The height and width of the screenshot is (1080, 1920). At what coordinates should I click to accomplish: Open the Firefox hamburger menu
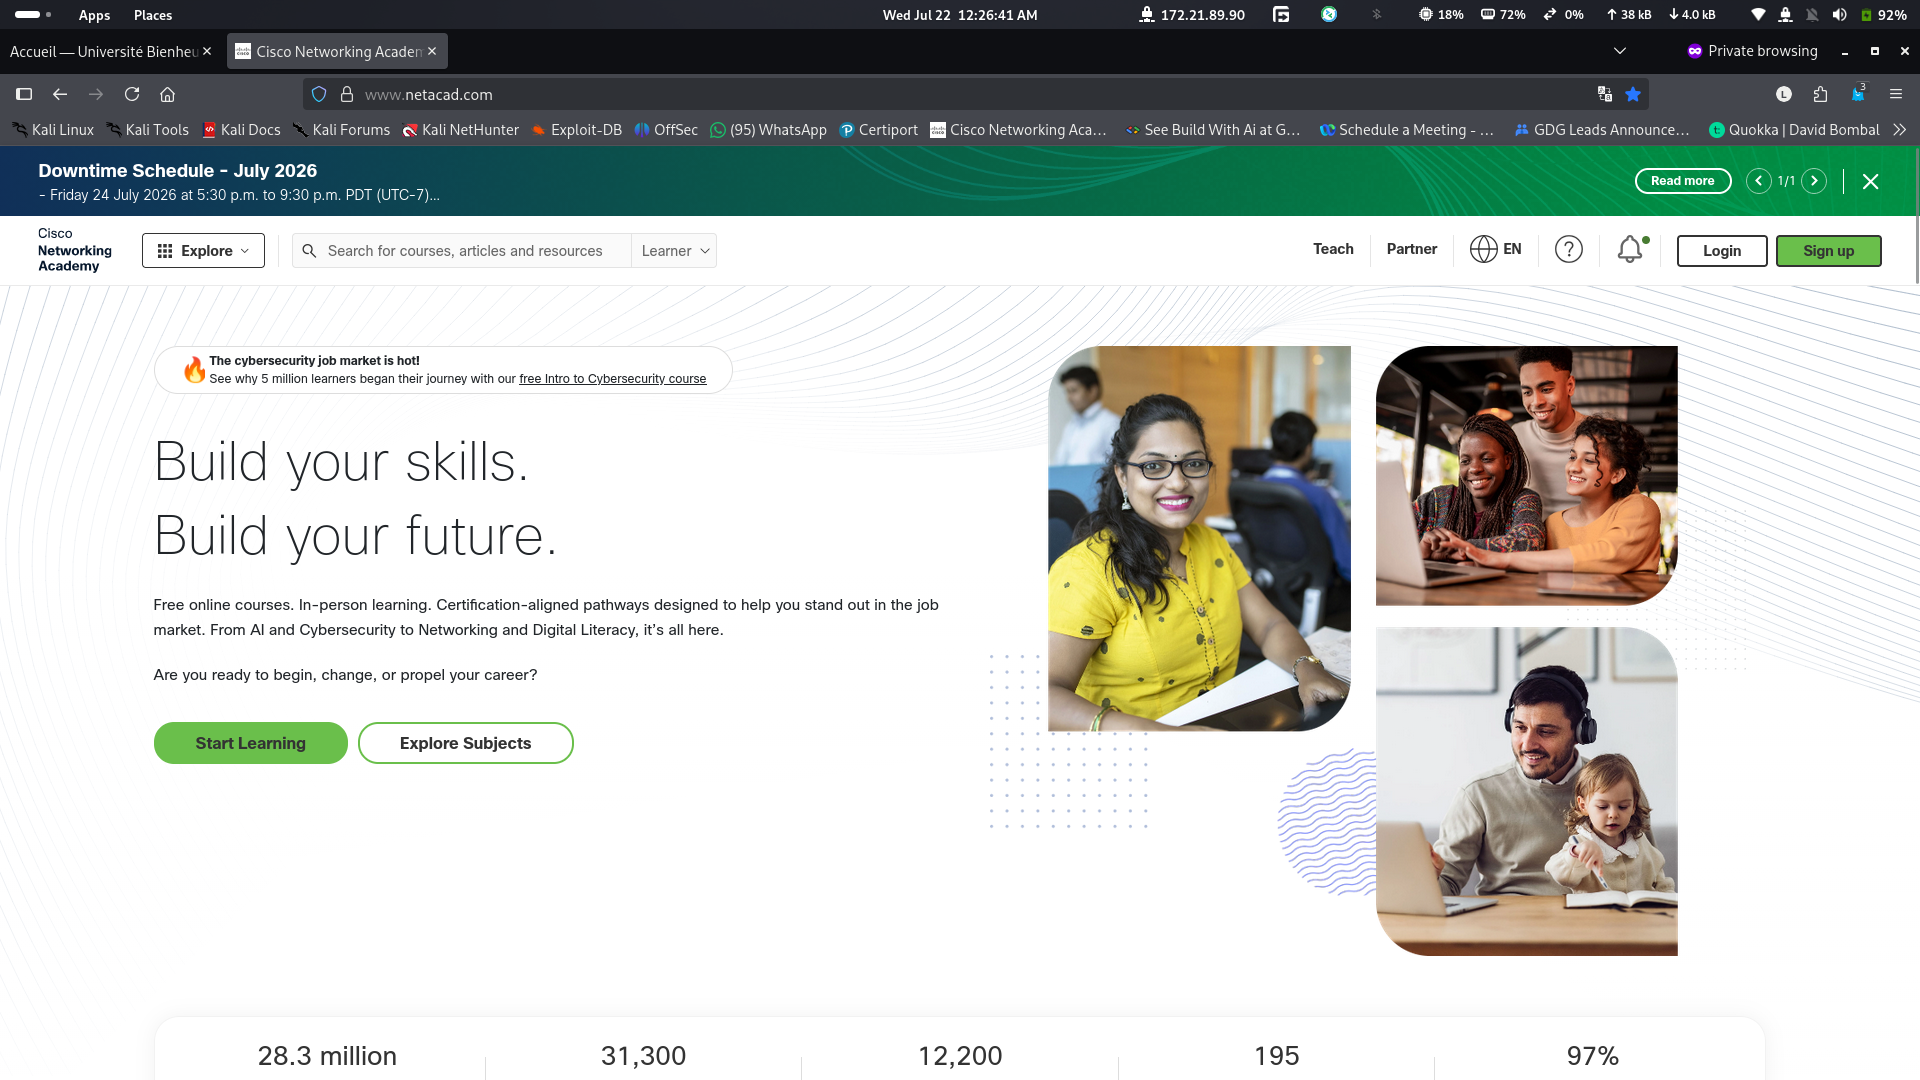[x=1895, y=94]
